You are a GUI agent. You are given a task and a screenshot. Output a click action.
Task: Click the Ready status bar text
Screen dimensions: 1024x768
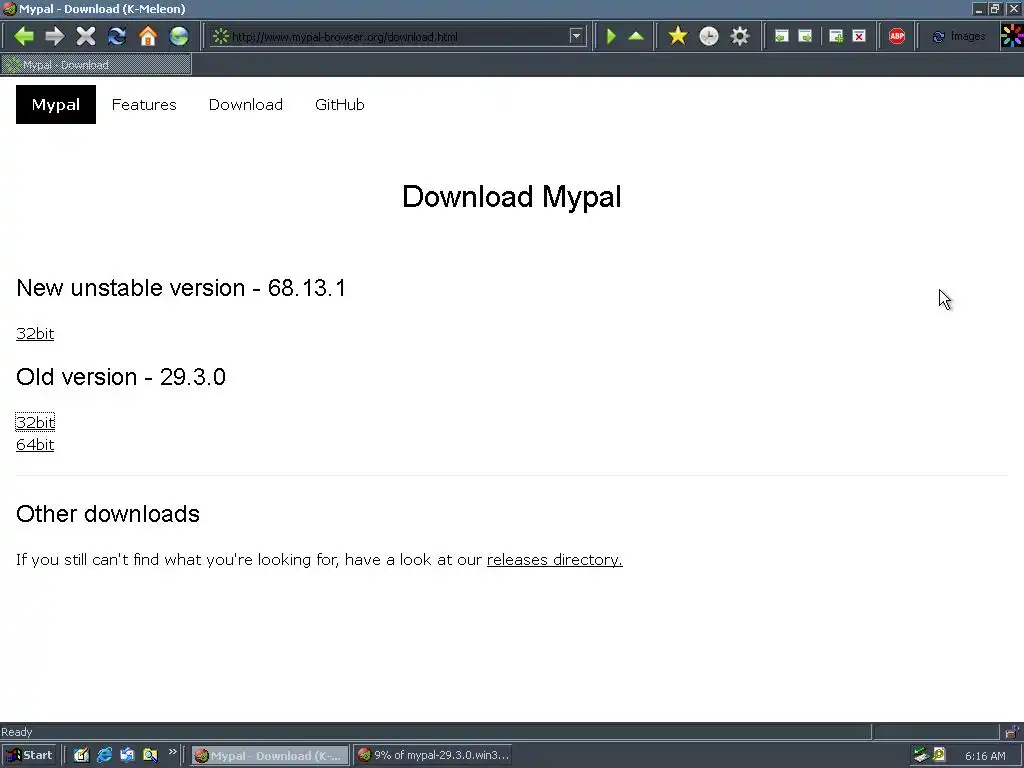(17, 732)
